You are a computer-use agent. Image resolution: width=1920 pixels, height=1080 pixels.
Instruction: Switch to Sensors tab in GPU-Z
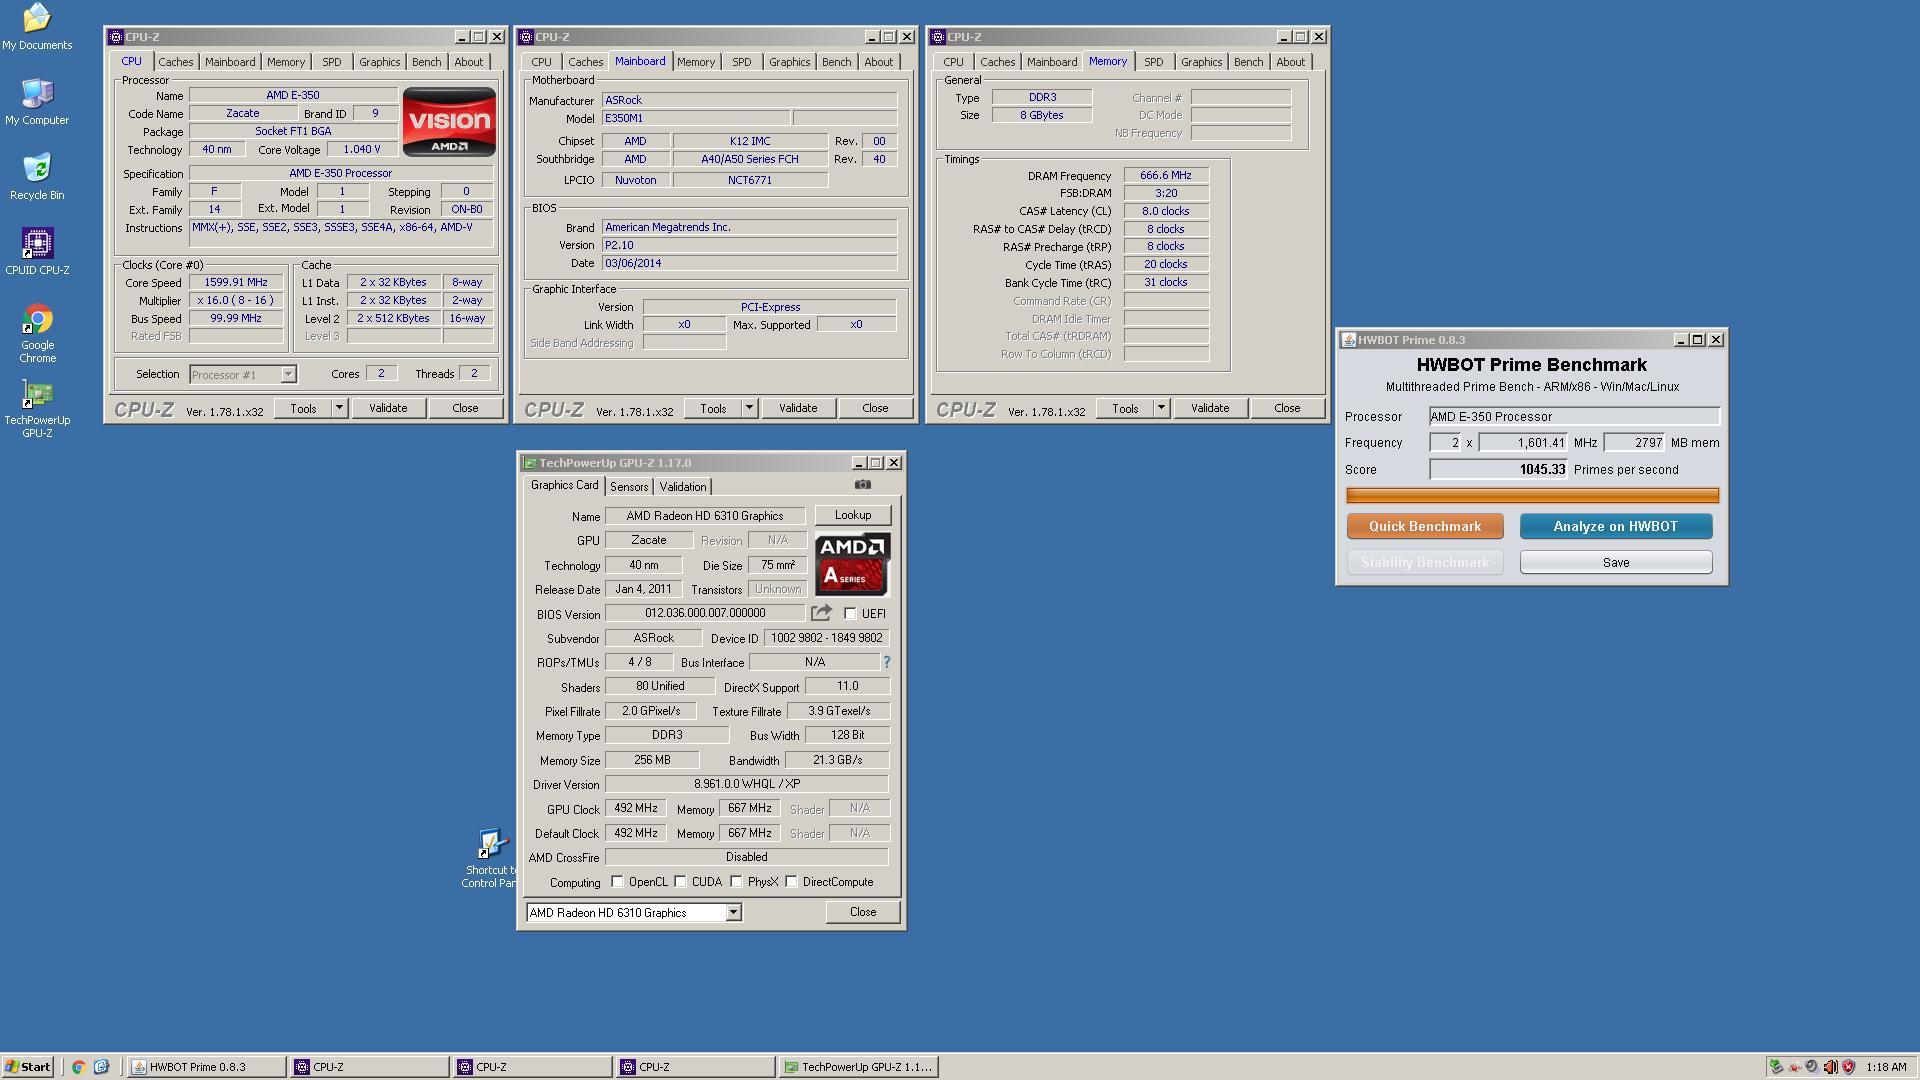[x=629, y=487]
